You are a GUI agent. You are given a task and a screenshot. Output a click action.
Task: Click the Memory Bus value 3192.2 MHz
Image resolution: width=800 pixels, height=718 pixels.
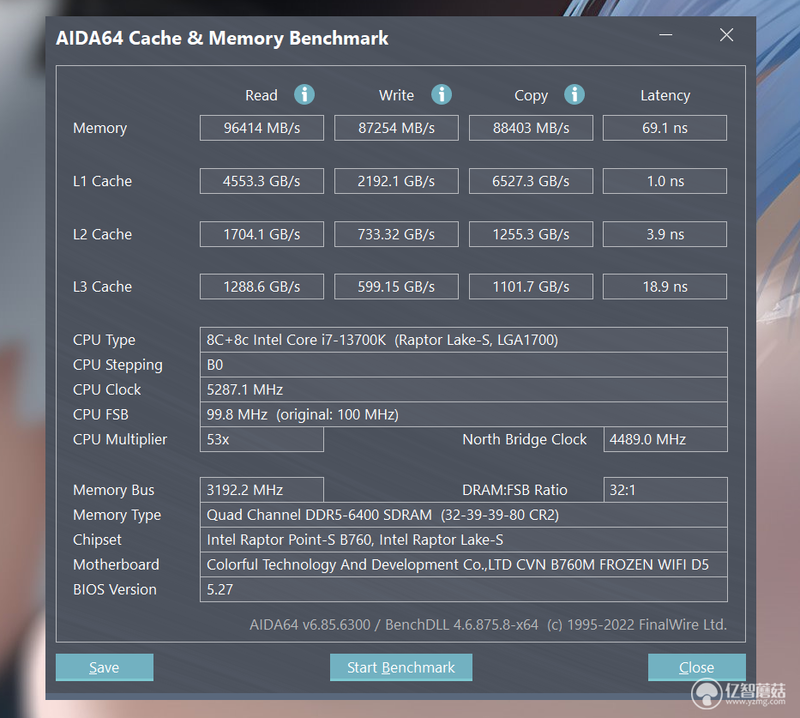262,490
